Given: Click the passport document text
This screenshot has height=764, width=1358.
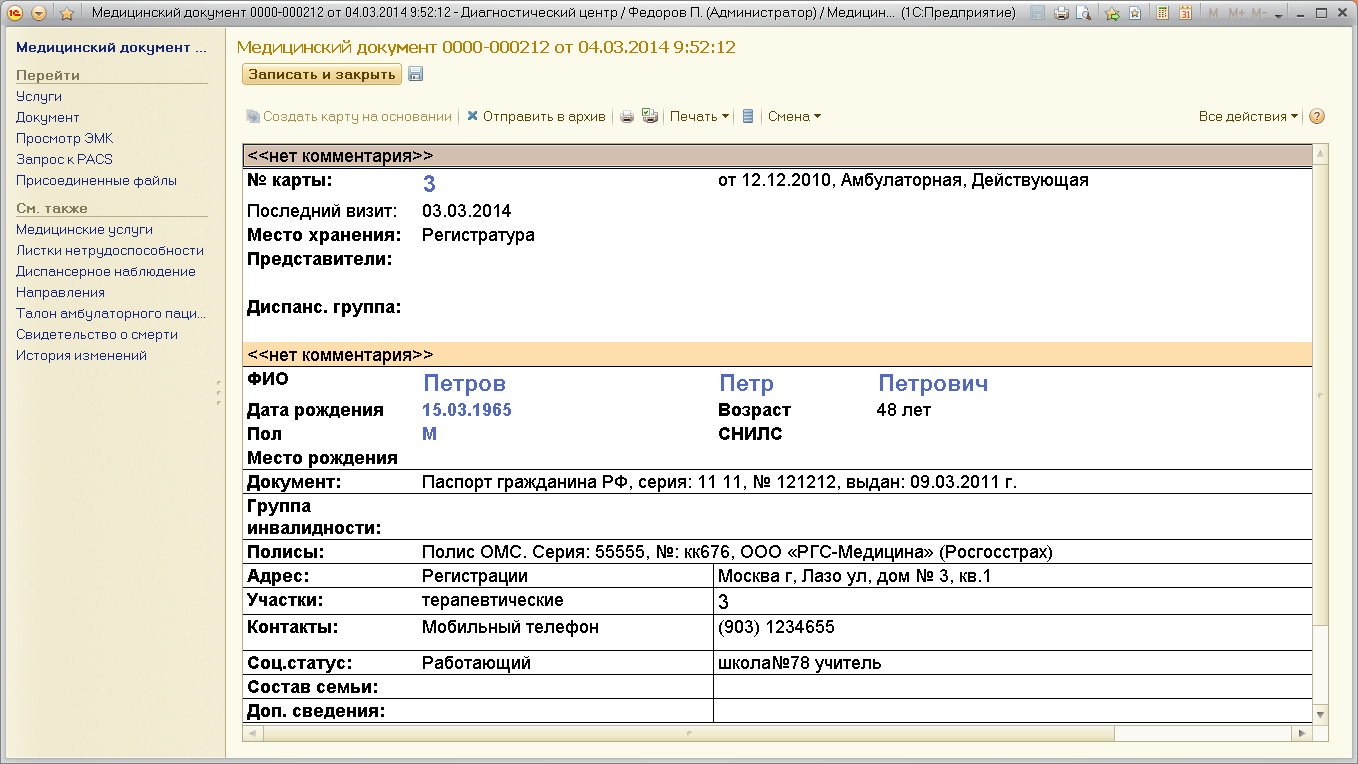Looking at the screenshot, I should click(719, 483).
